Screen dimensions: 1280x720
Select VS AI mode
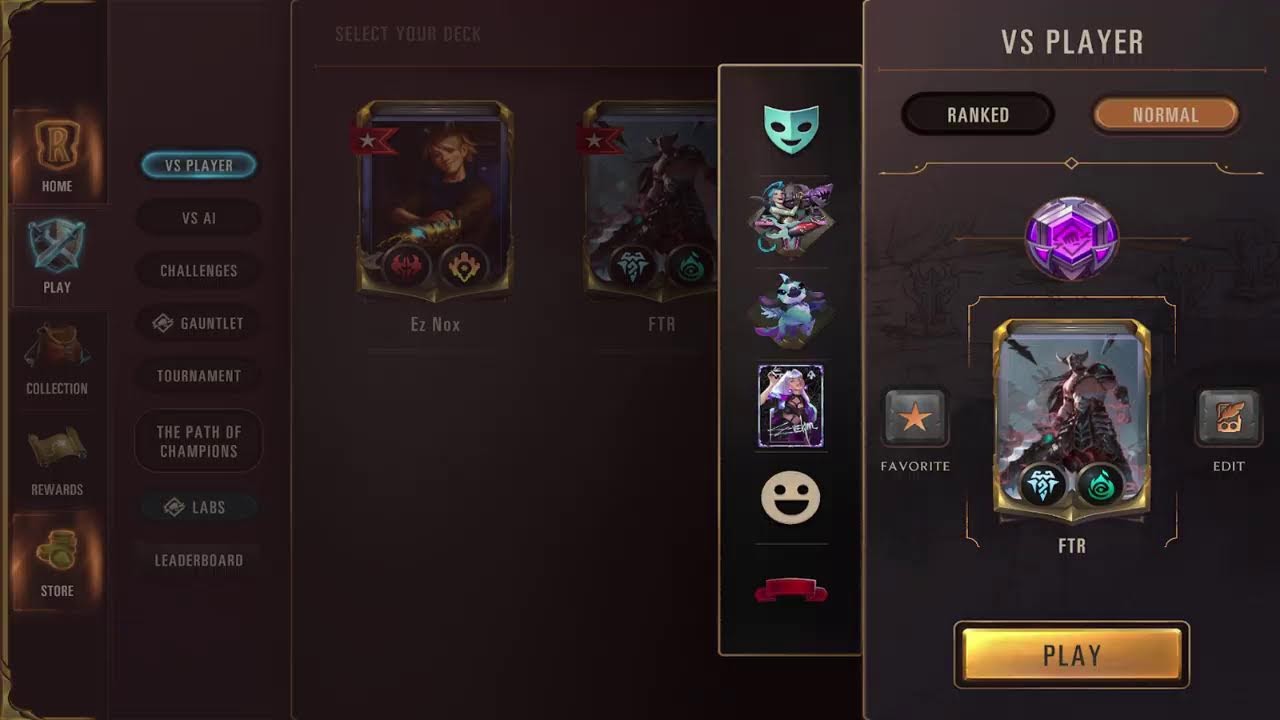click(199, 218)
